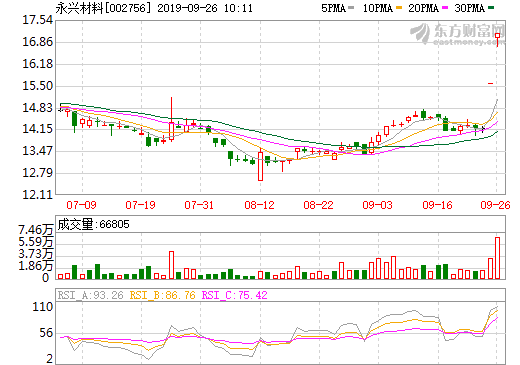Click the 12.11 price axis label
Image resolution: width=520 pixels, height=365 pixels.
click(x=38, y=195)
